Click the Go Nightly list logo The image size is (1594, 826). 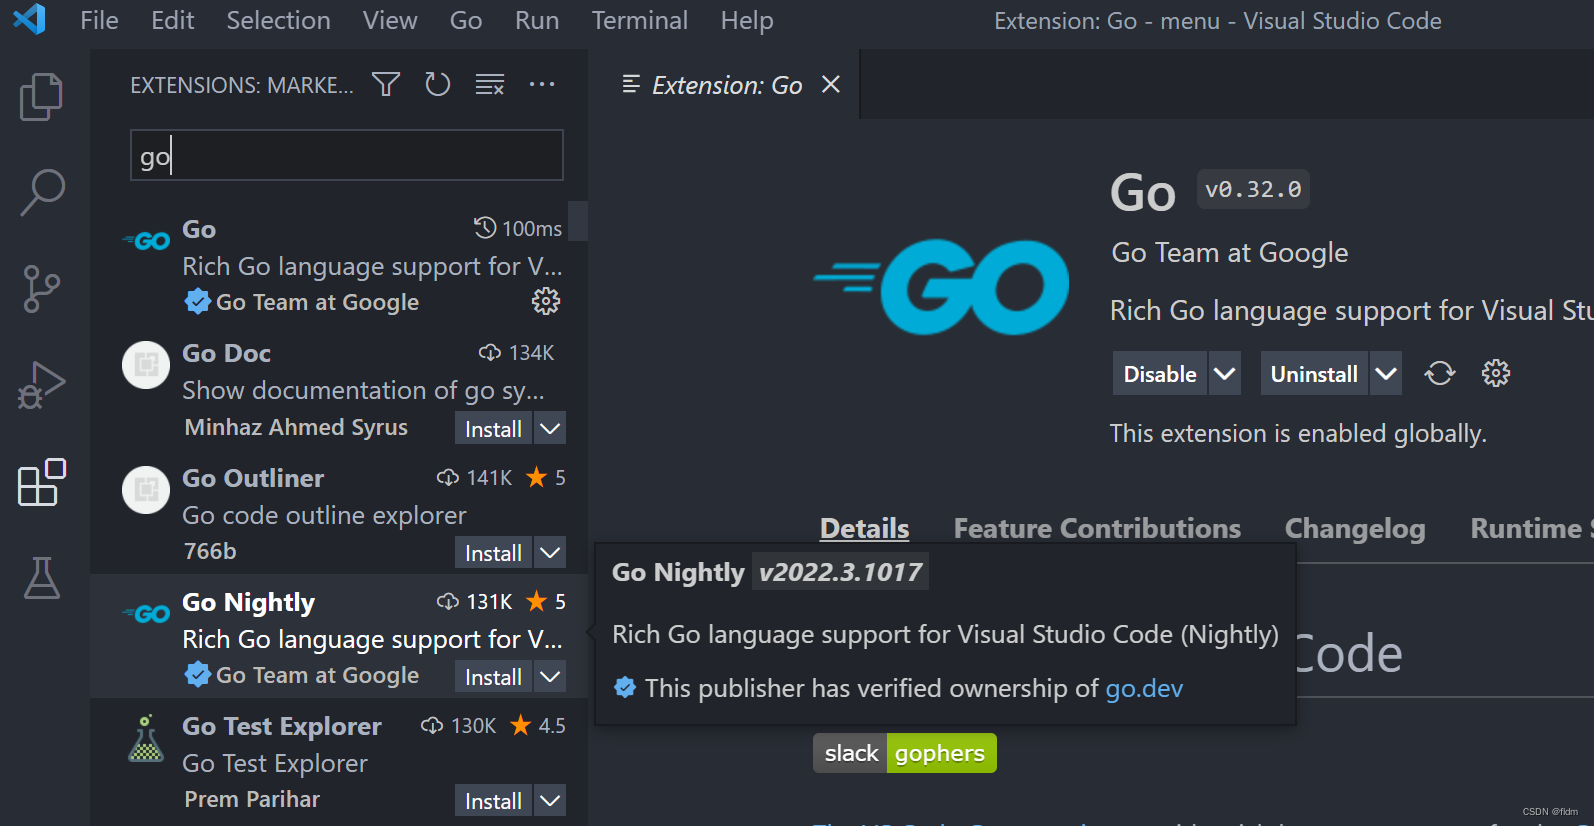click(146, 614)
